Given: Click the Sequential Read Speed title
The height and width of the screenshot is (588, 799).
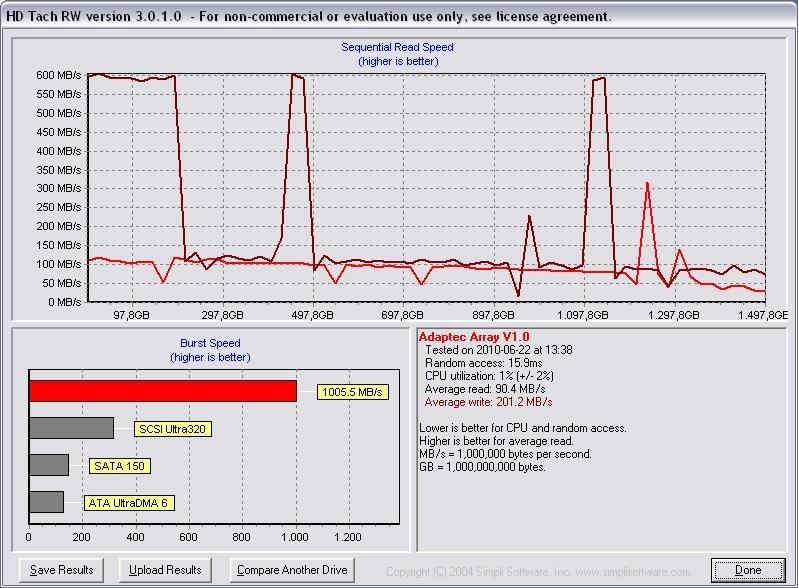Looking at the screenshot, I should point(397,47).
